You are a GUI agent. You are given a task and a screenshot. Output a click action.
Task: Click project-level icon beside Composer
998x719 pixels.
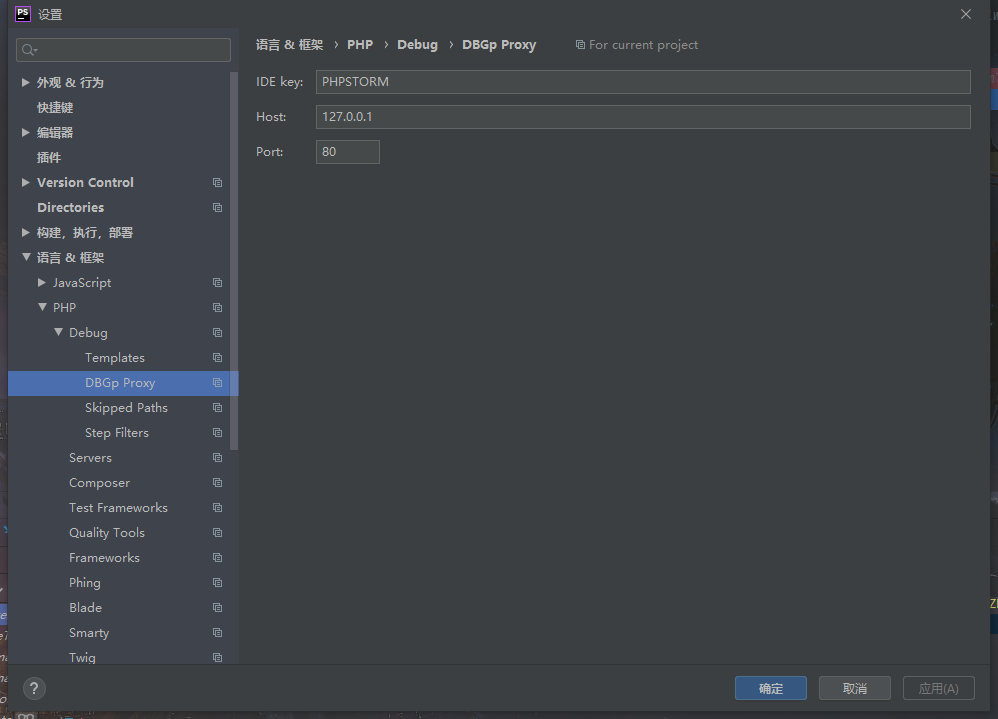pyautogui.click(x=217, y=482)
